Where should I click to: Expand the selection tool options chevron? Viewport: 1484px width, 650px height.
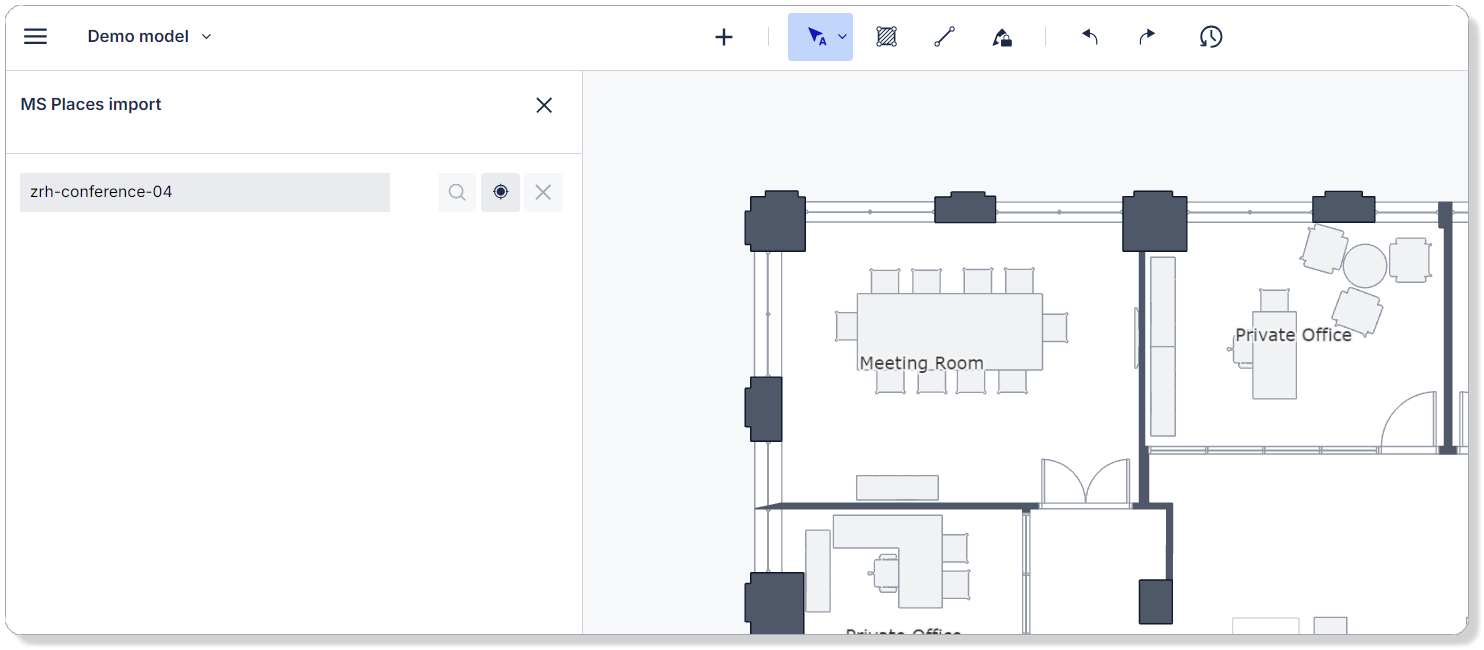click(841, 37)
